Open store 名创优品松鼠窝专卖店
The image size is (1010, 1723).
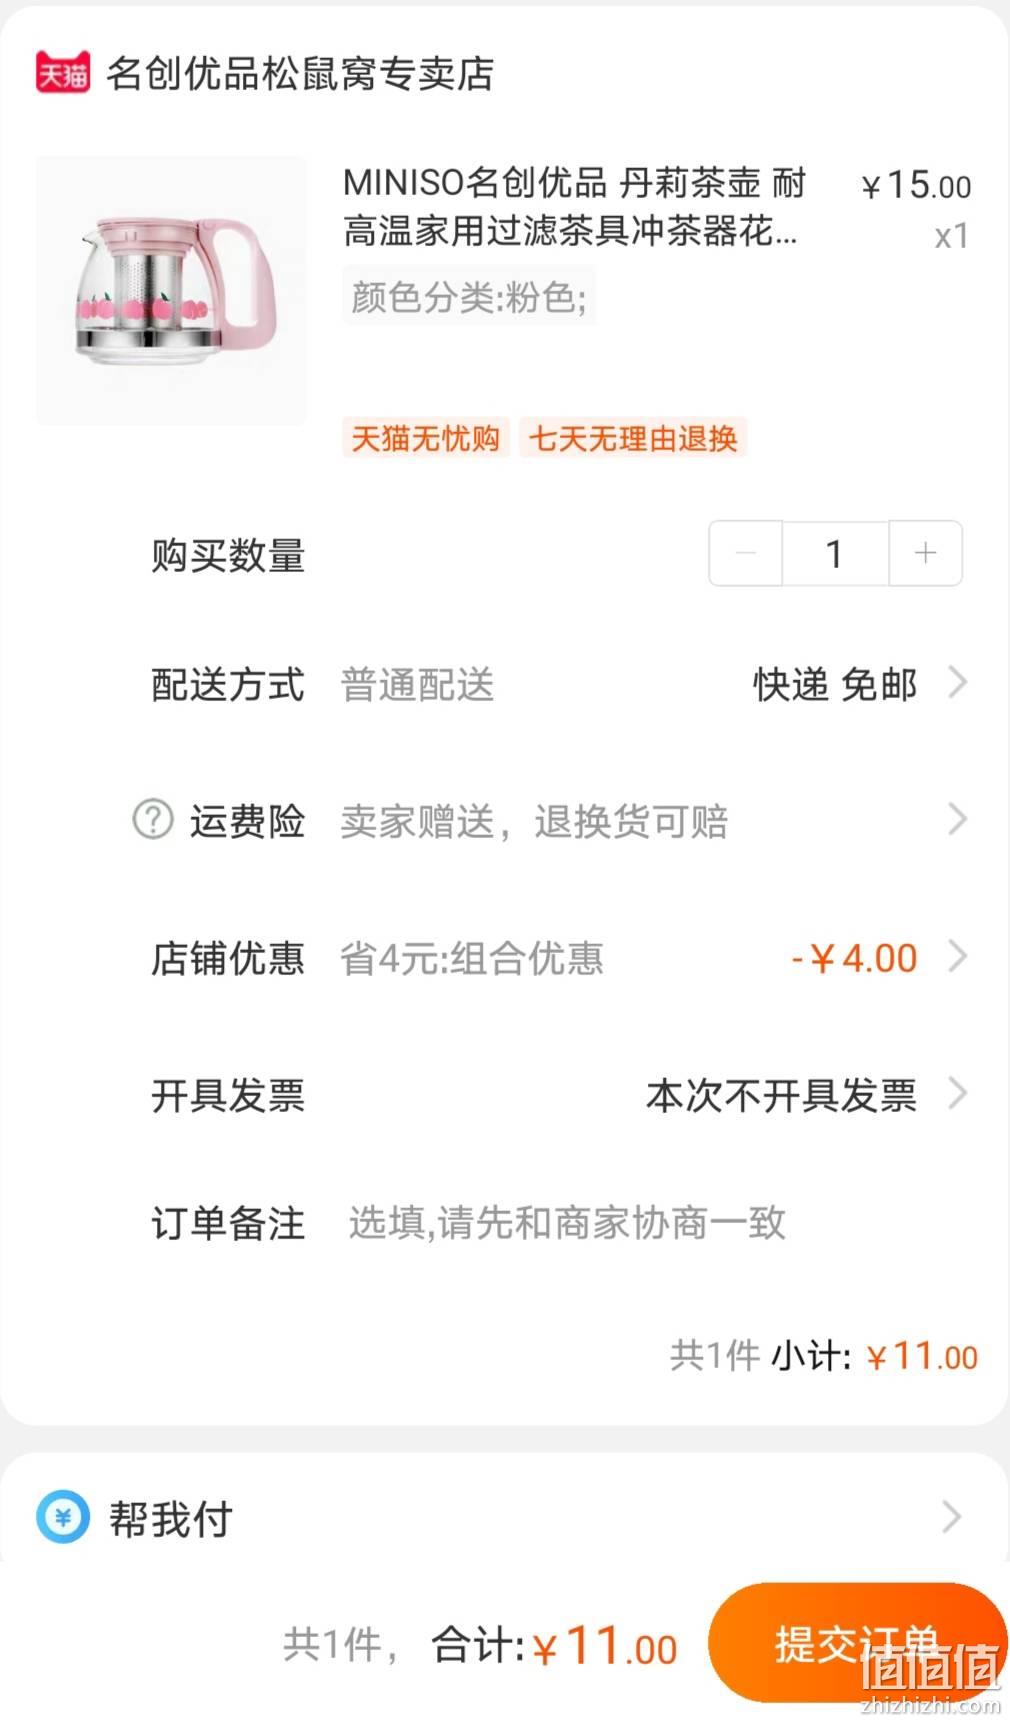300,73
